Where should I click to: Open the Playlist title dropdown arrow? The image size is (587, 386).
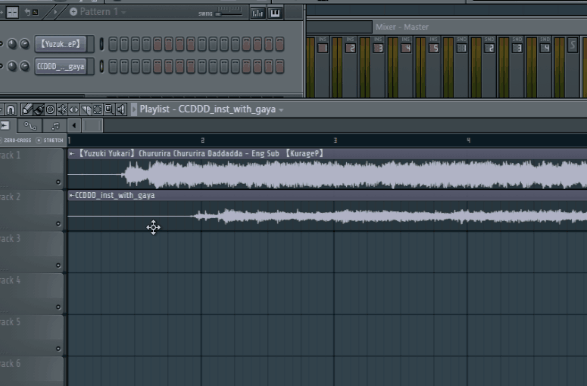tap(281, 110)
